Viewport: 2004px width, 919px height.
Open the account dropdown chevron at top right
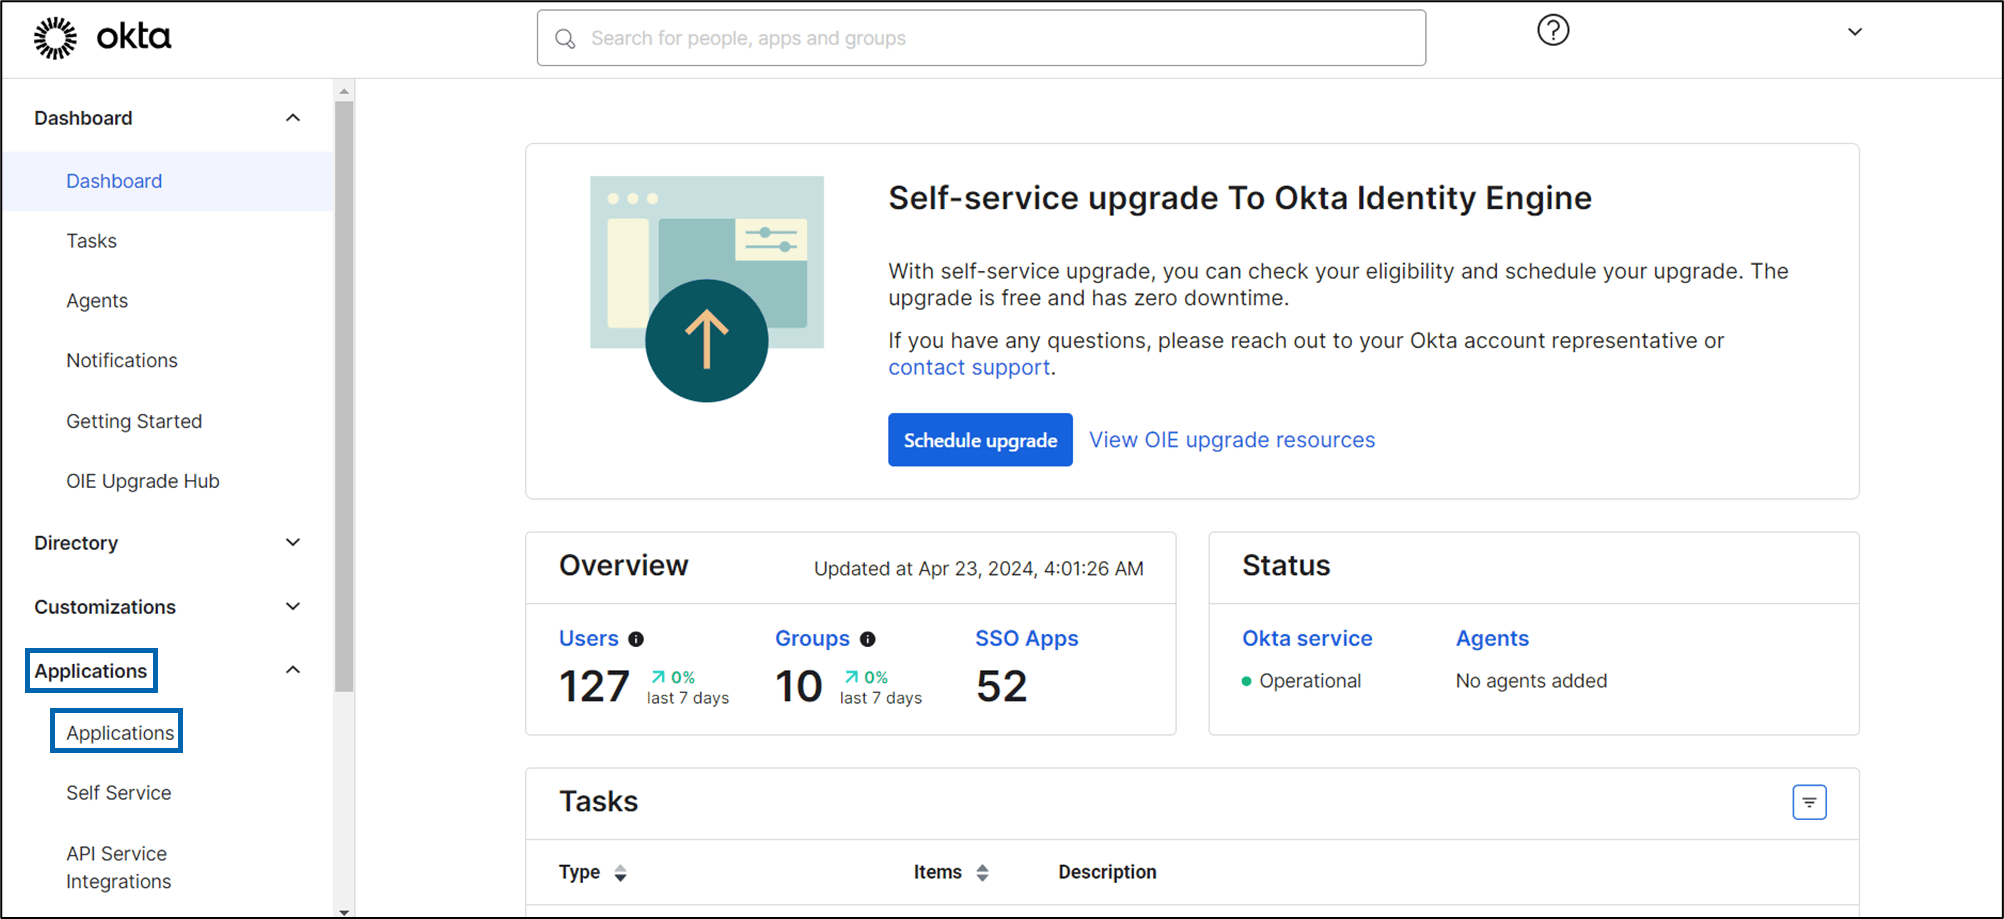click(x=1855, y=32)
